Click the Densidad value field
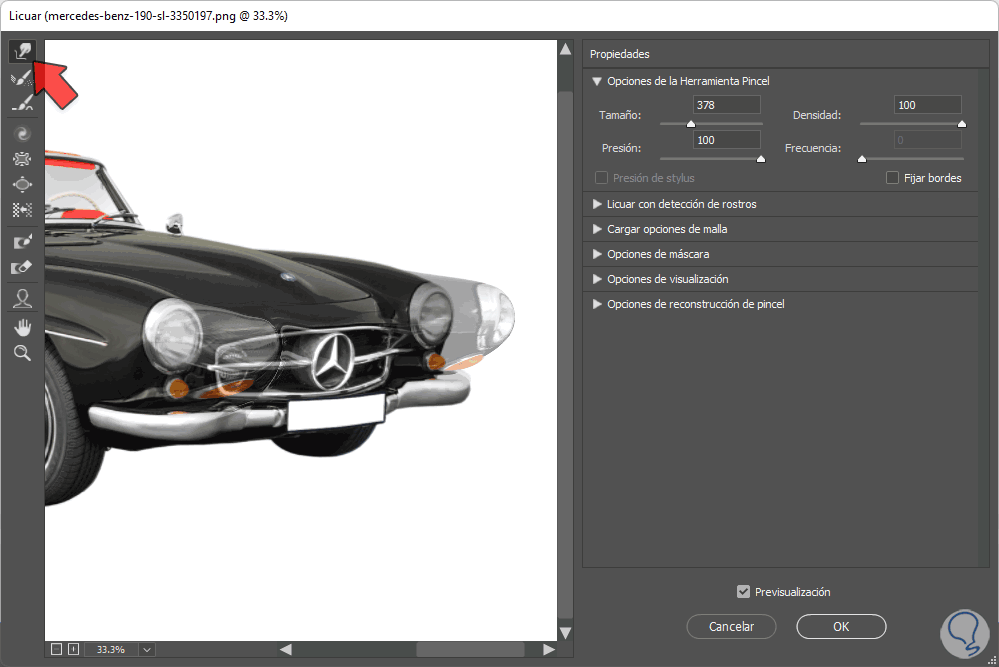 tap(928, 105)
